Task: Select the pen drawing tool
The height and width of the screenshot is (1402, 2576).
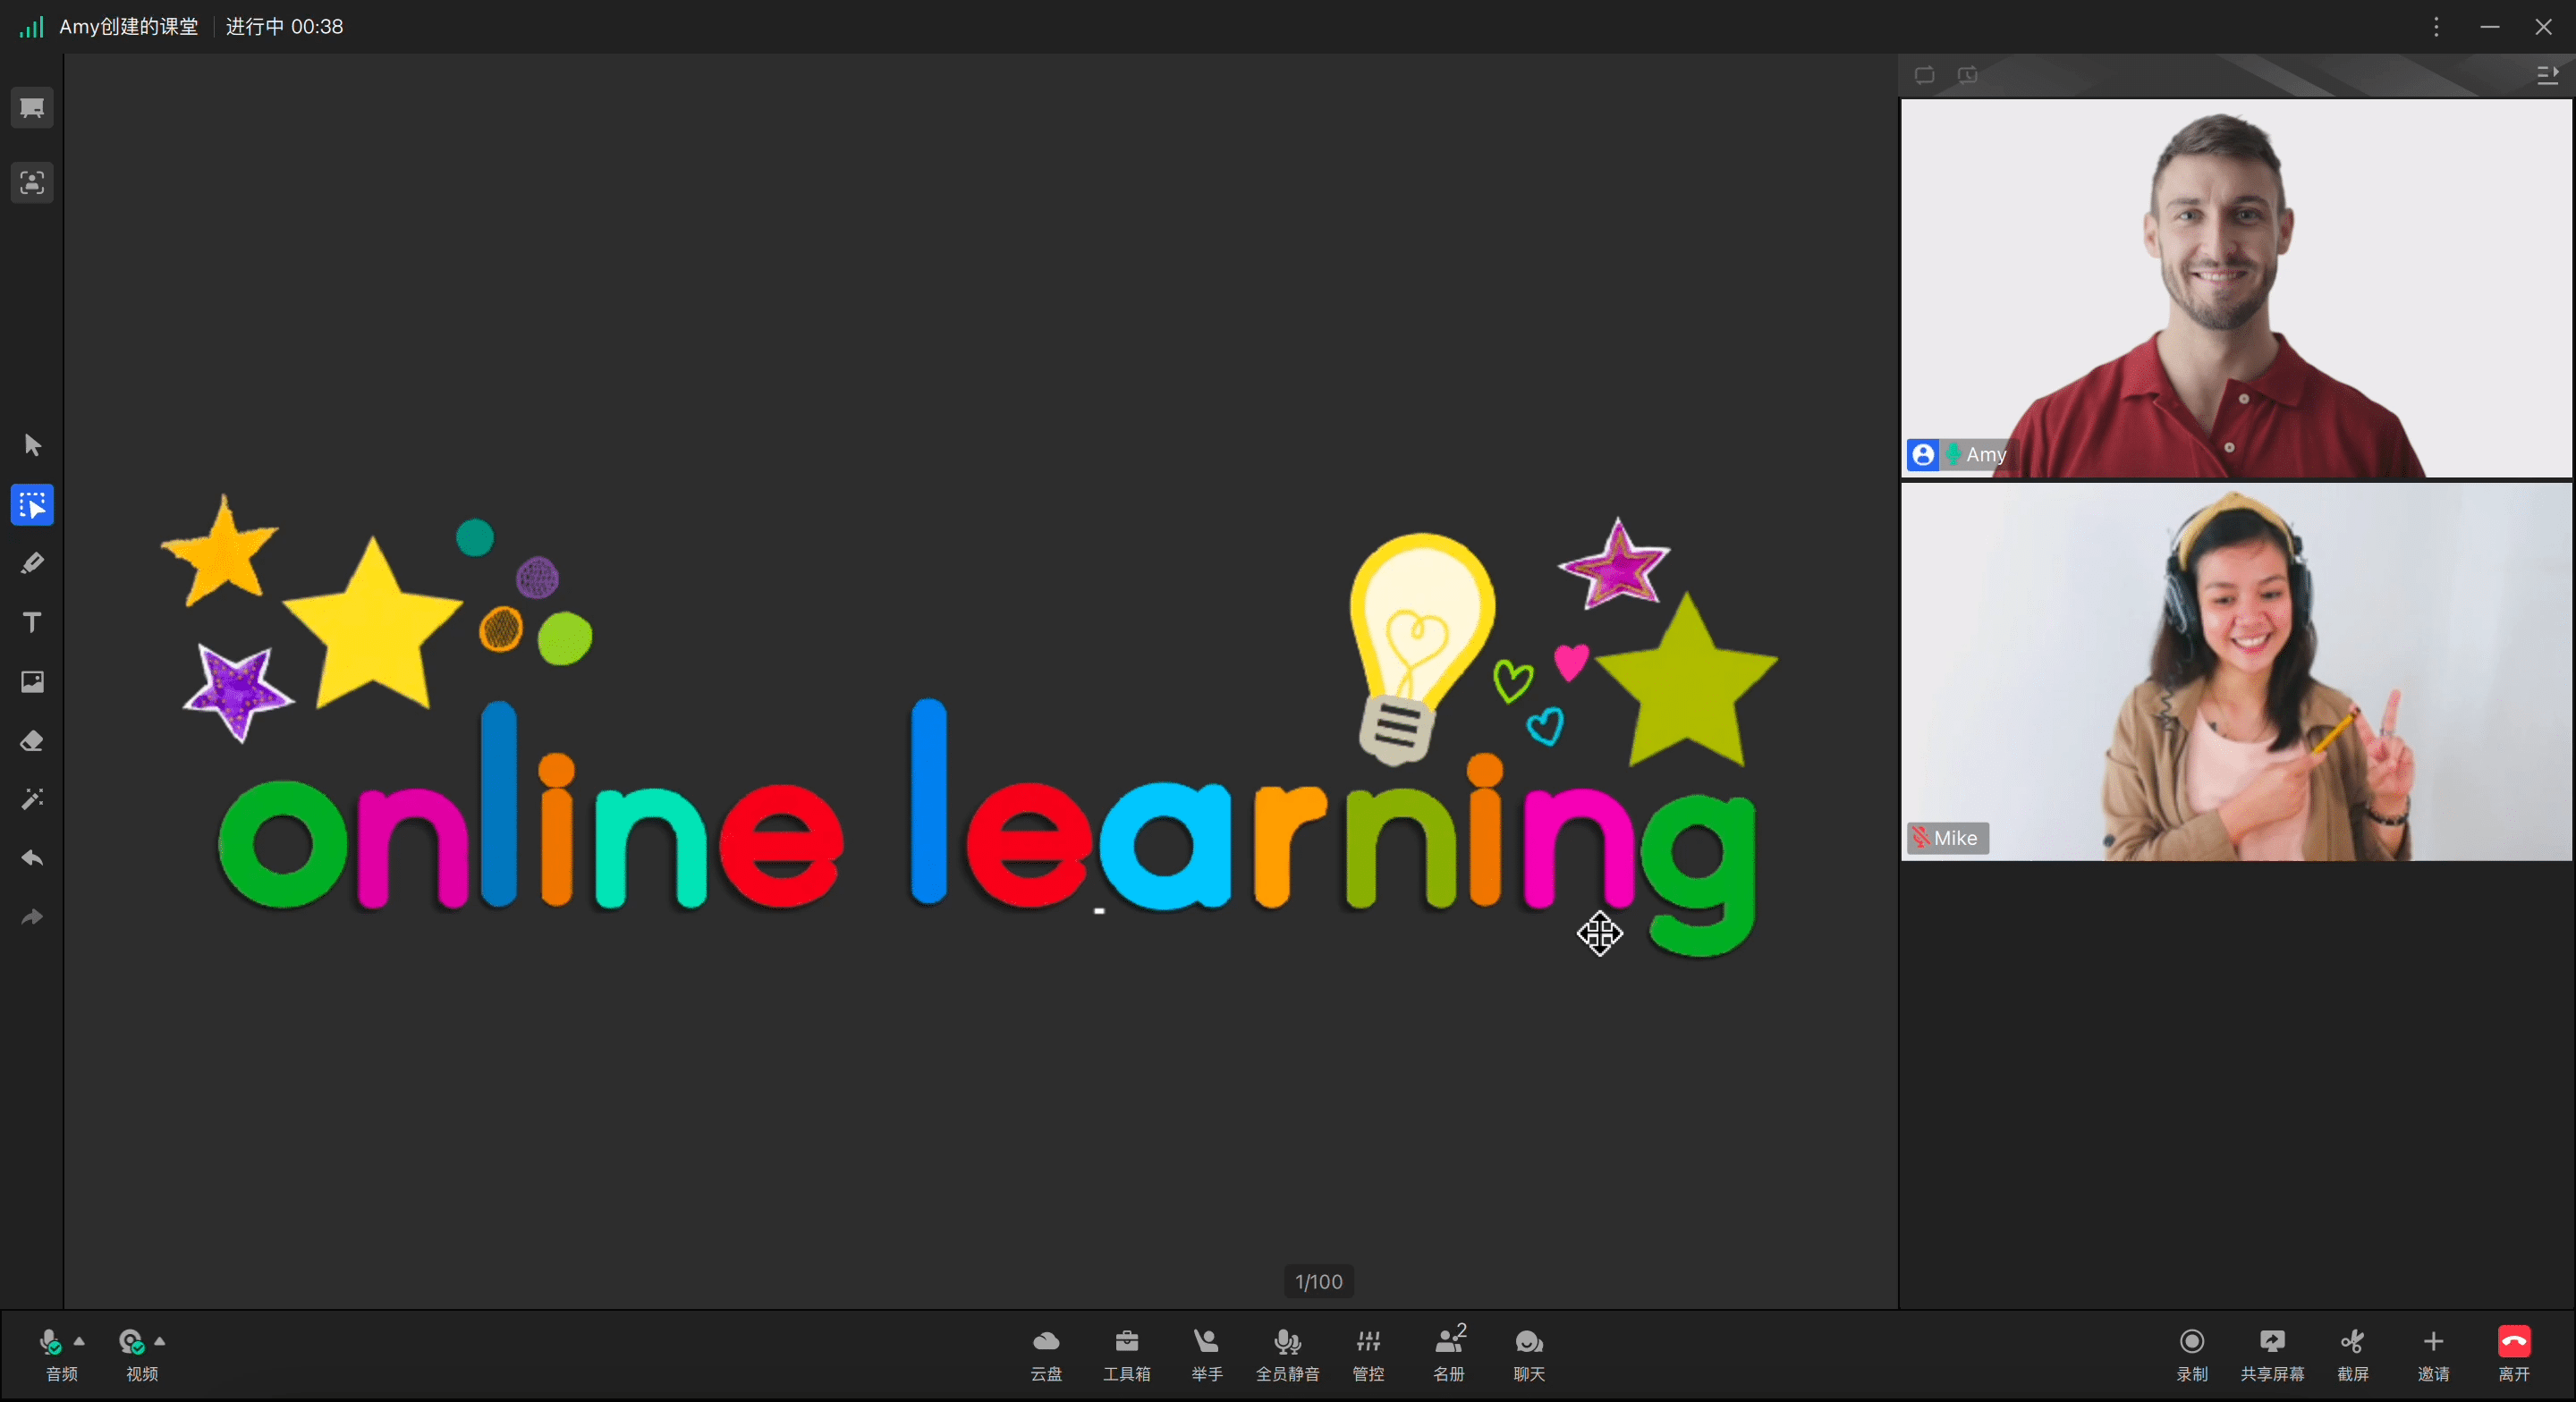Action: [32, 564]
